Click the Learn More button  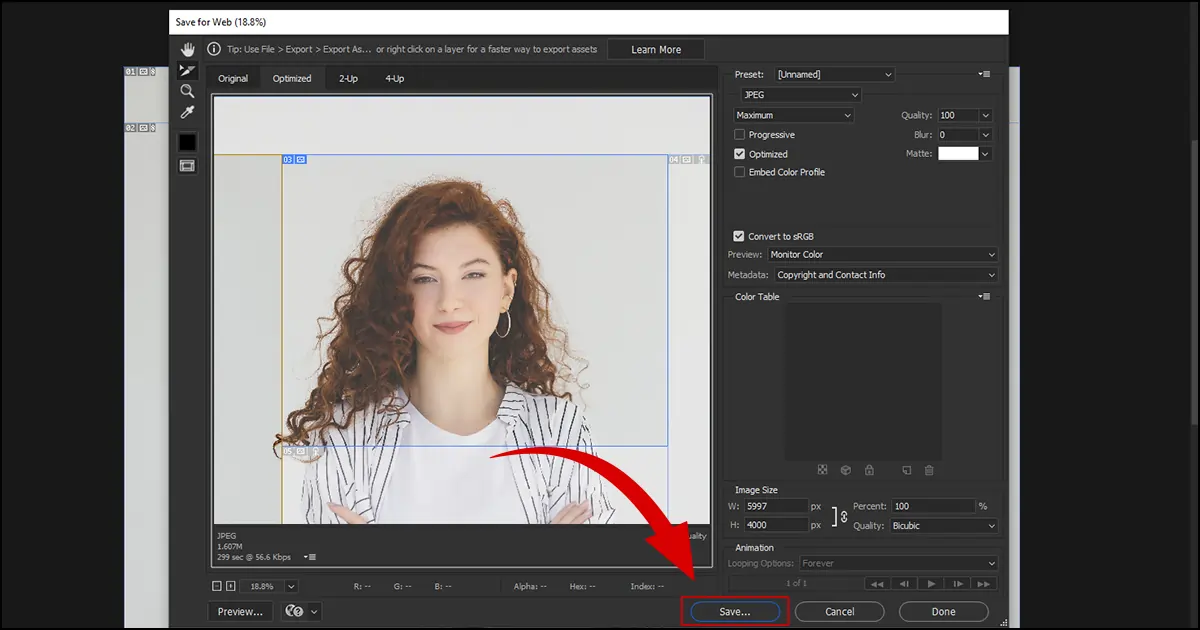655,48
